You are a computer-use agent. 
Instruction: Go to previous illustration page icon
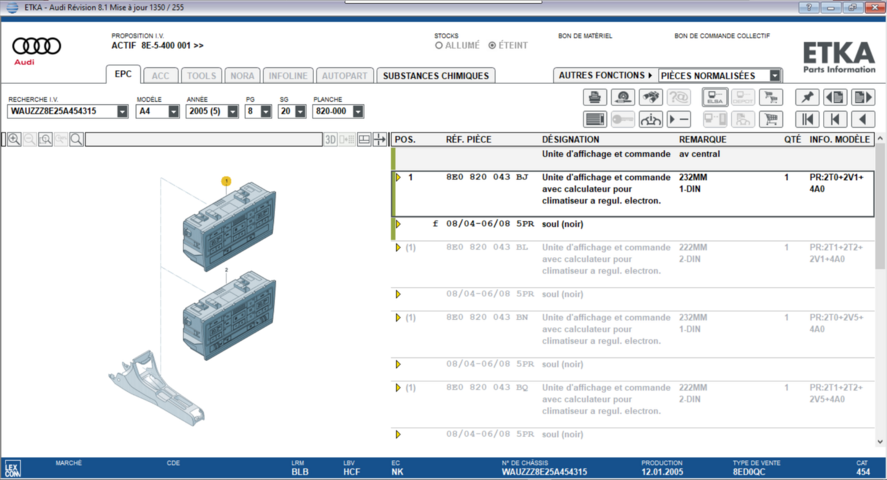click(835, 97)
